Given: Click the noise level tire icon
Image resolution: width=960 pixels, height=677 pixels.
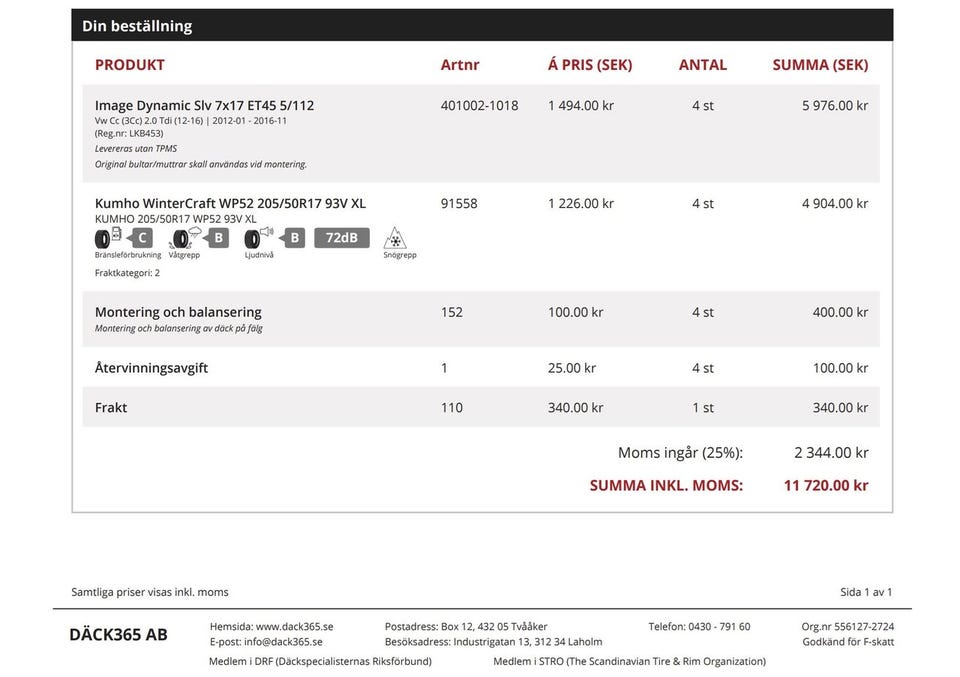Looking at the screenshot, I should (258, 238).
